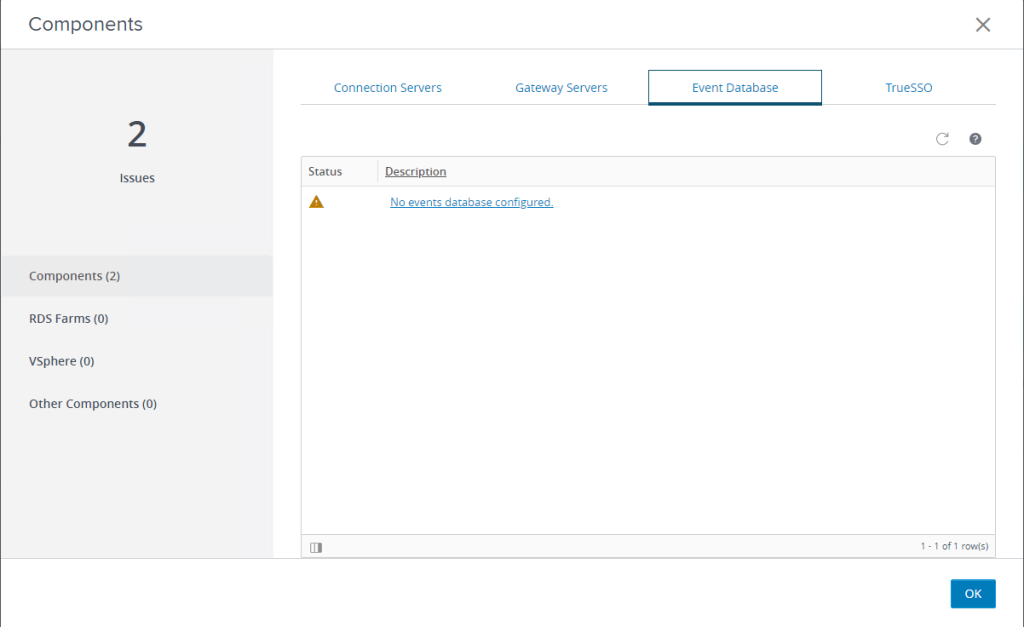Select Components (2) in the sidebar
Image resolution: width=1024 pixels, height=627 pixels.
click(x=75, y=276)
